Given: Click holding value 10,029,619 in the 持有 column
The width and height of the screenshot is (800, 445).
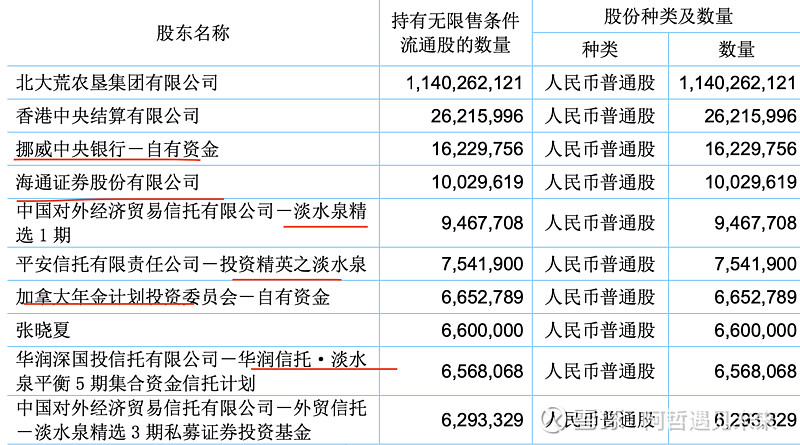Looking at the screenshot, I should pos(477,182).
